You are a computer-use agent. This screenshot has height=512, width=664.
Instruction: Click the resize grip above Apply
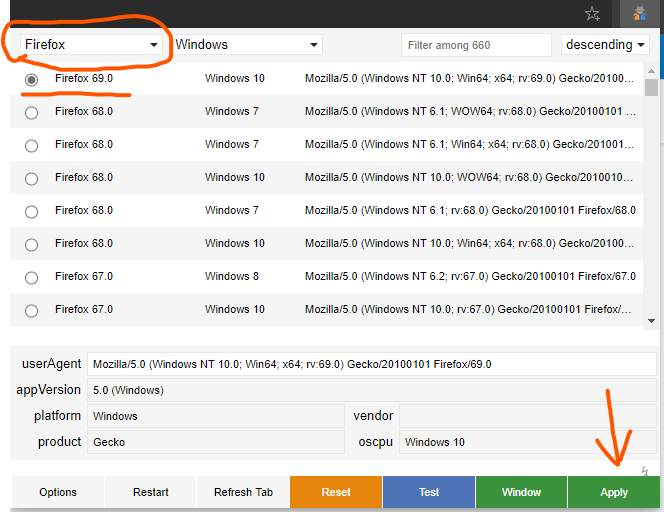point(645,471)
